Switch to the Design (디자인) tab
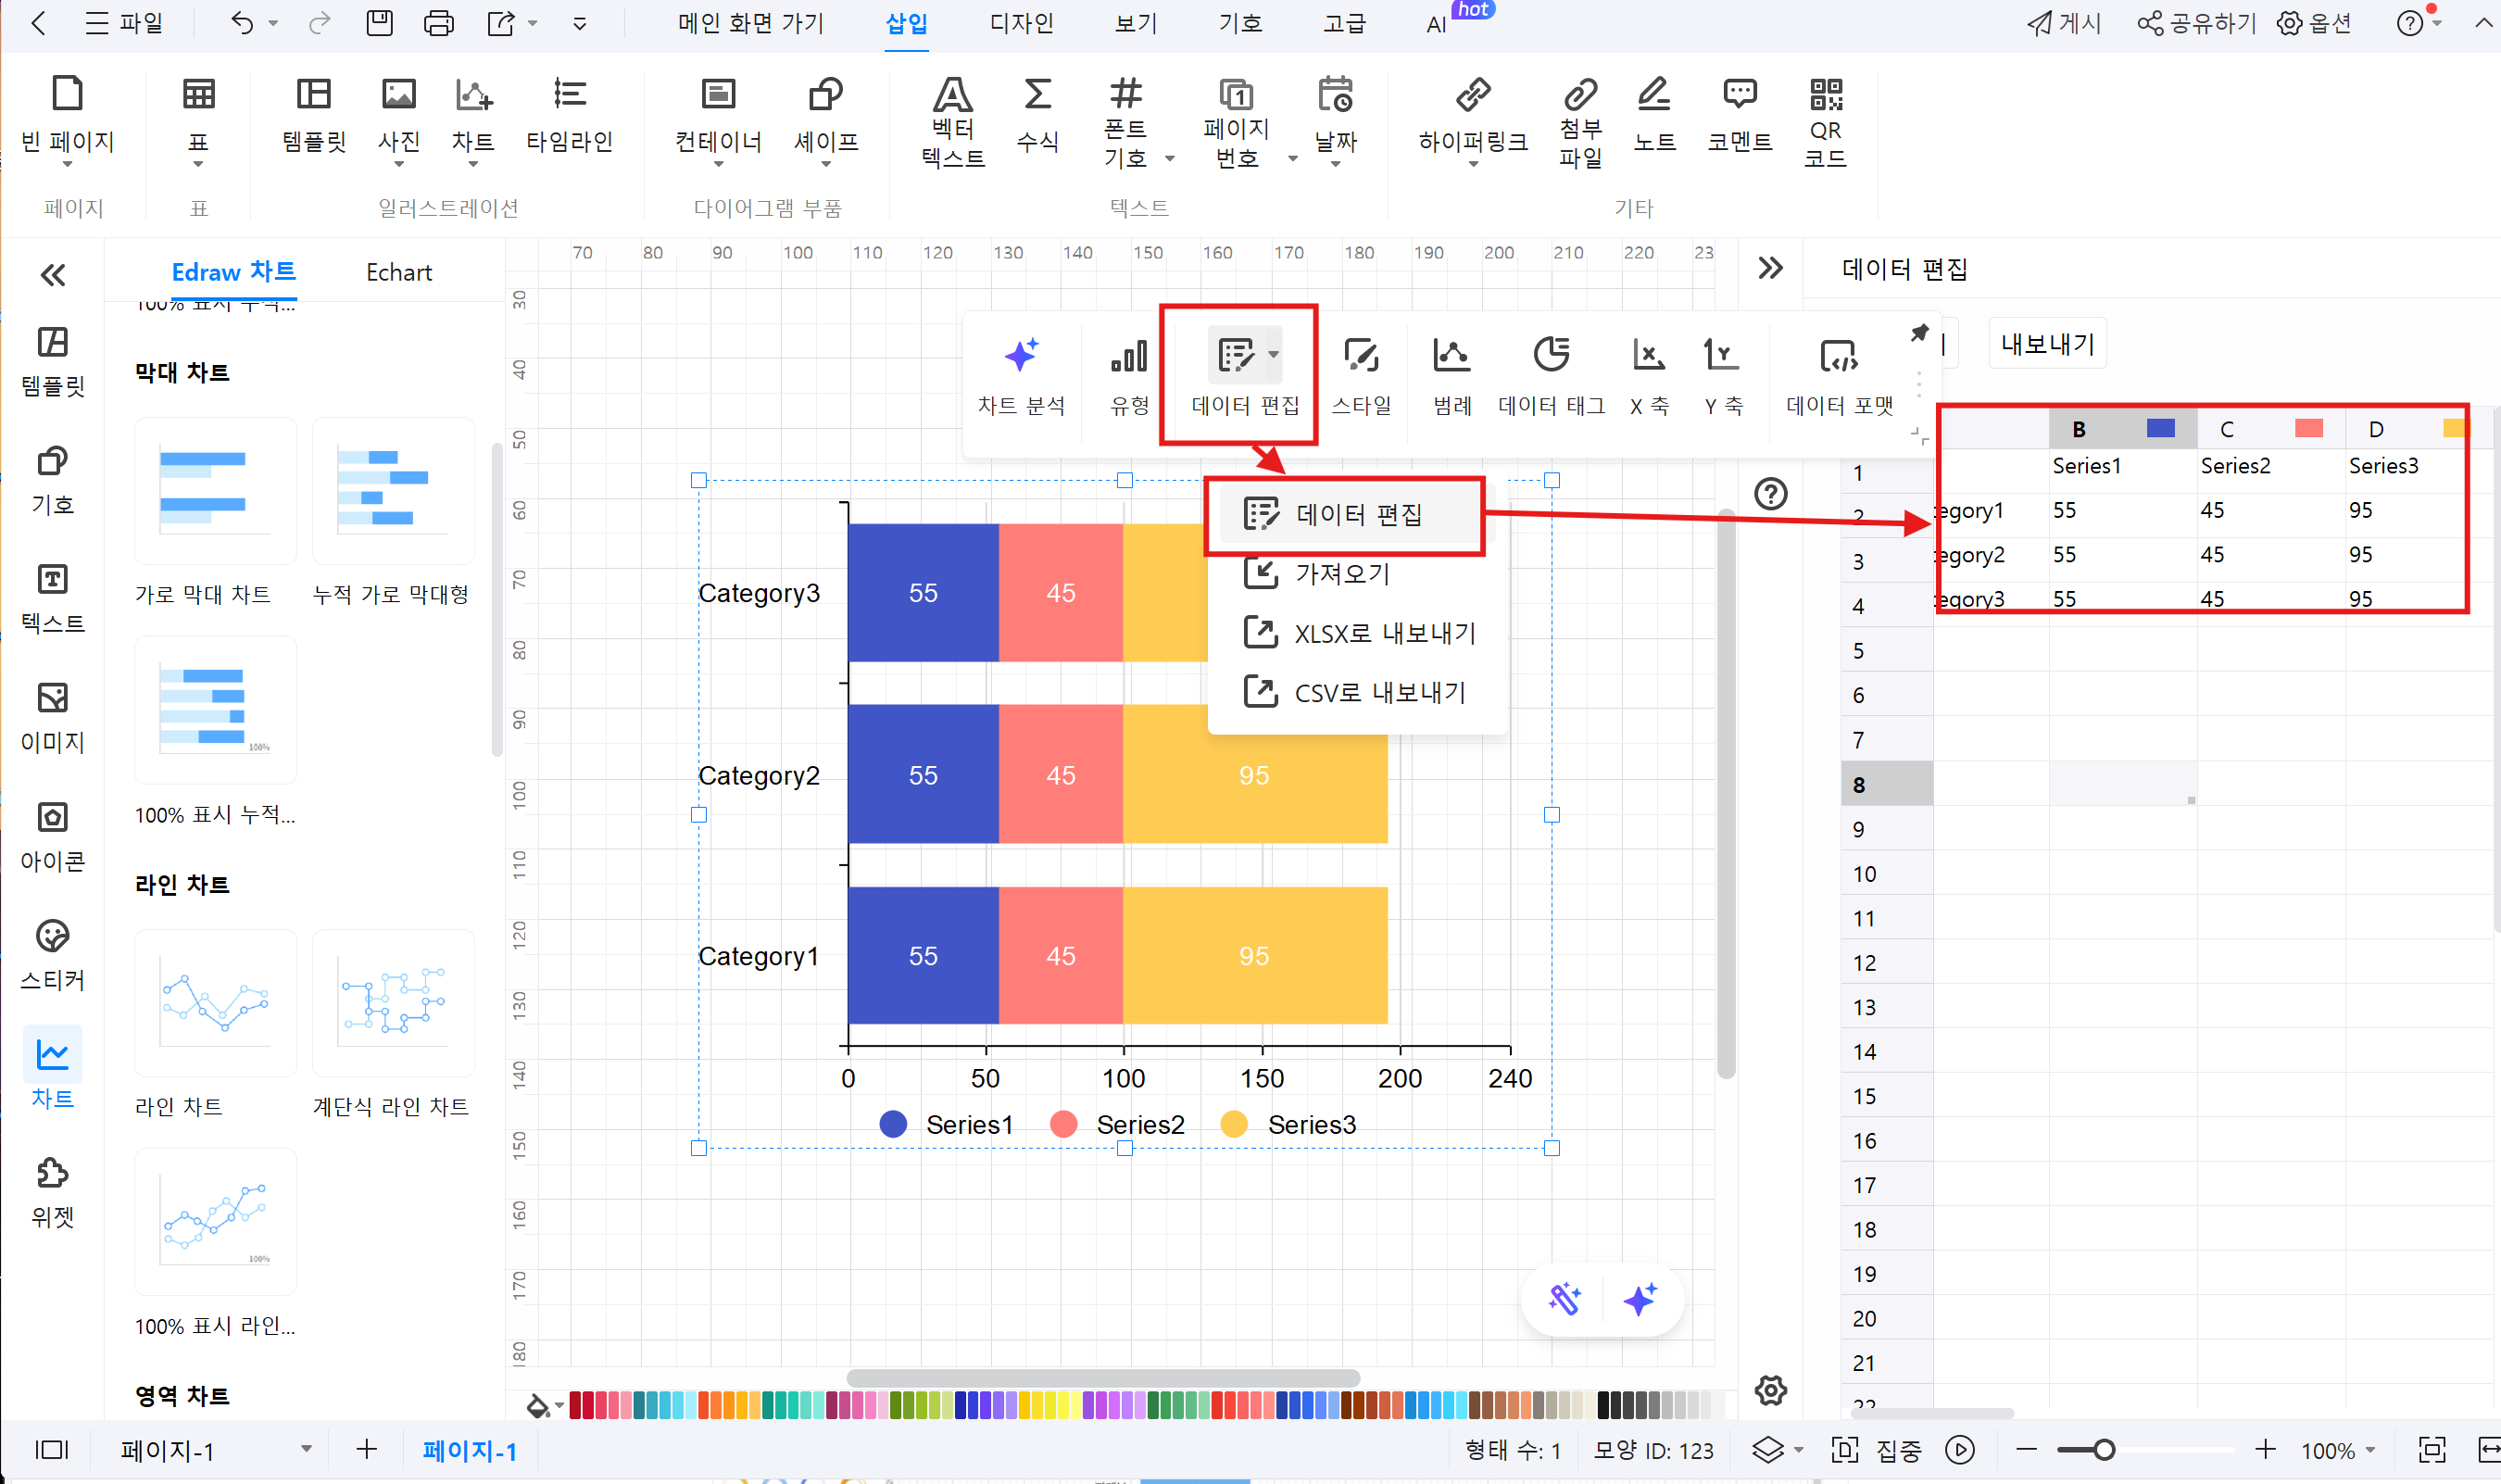2501x1484 pixels. point(1021,23)
